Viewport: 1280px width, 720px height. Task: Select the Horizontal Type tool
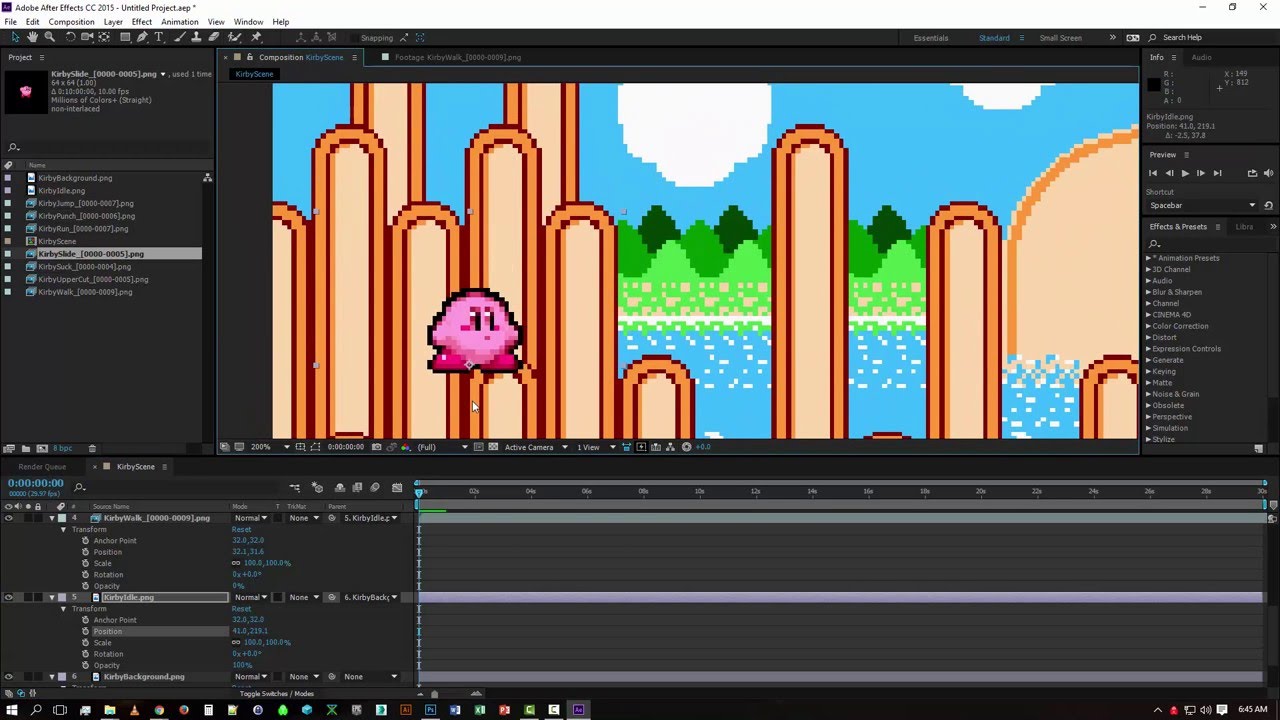(x=158, y=37)
